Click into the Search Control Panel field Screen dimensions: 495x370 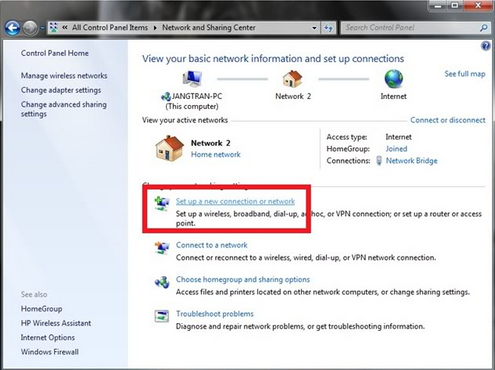(409, 28)
